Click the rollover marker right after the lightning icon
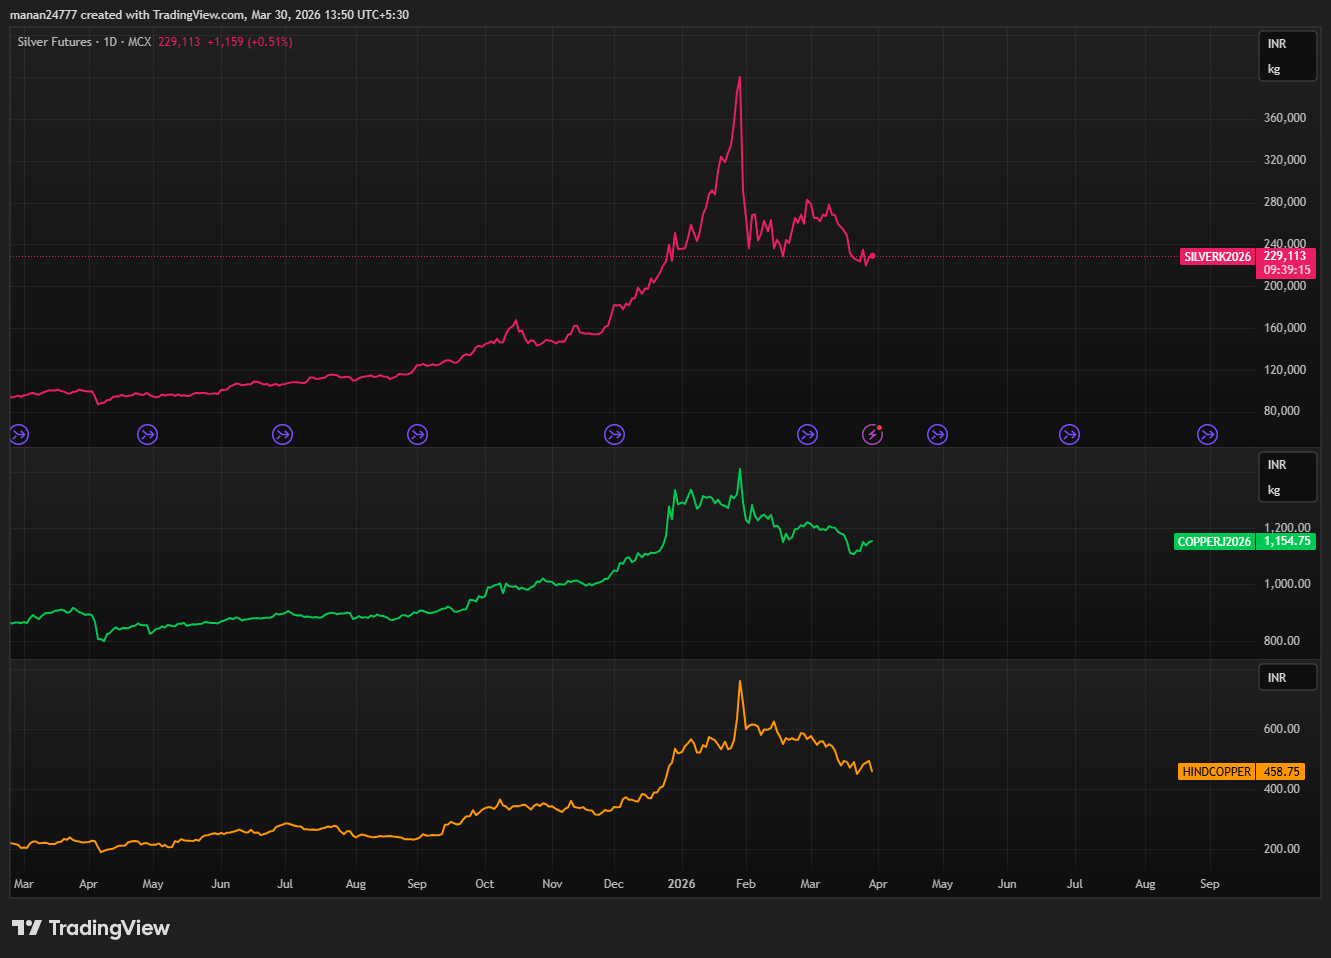The image size is (1331, 958). (937, 434)
